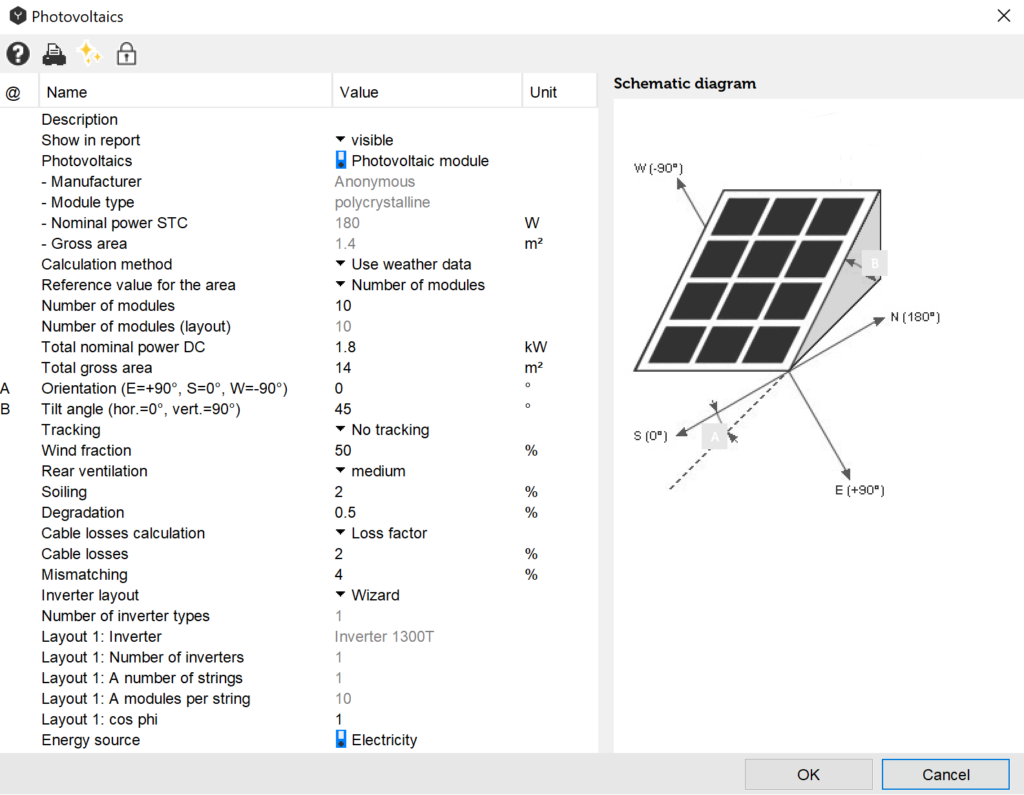
Task: Open Cable losses calculation dropdown
Action: 340,534
